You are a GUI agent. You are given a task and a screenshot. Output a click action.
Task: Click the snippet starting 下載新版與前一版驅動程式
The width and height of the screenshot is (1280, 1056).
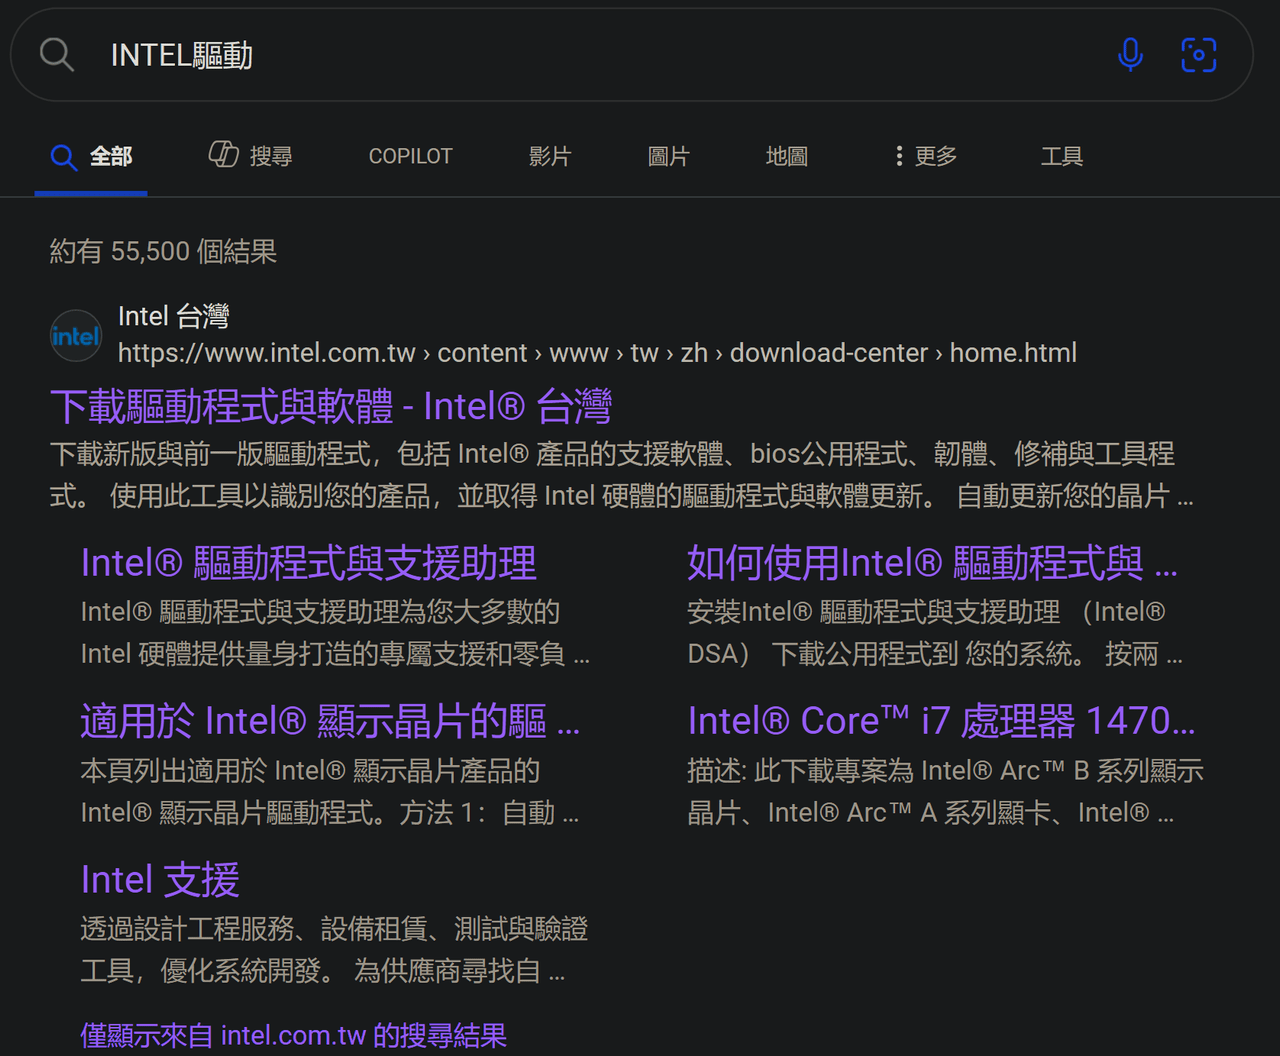pos(621,475)
